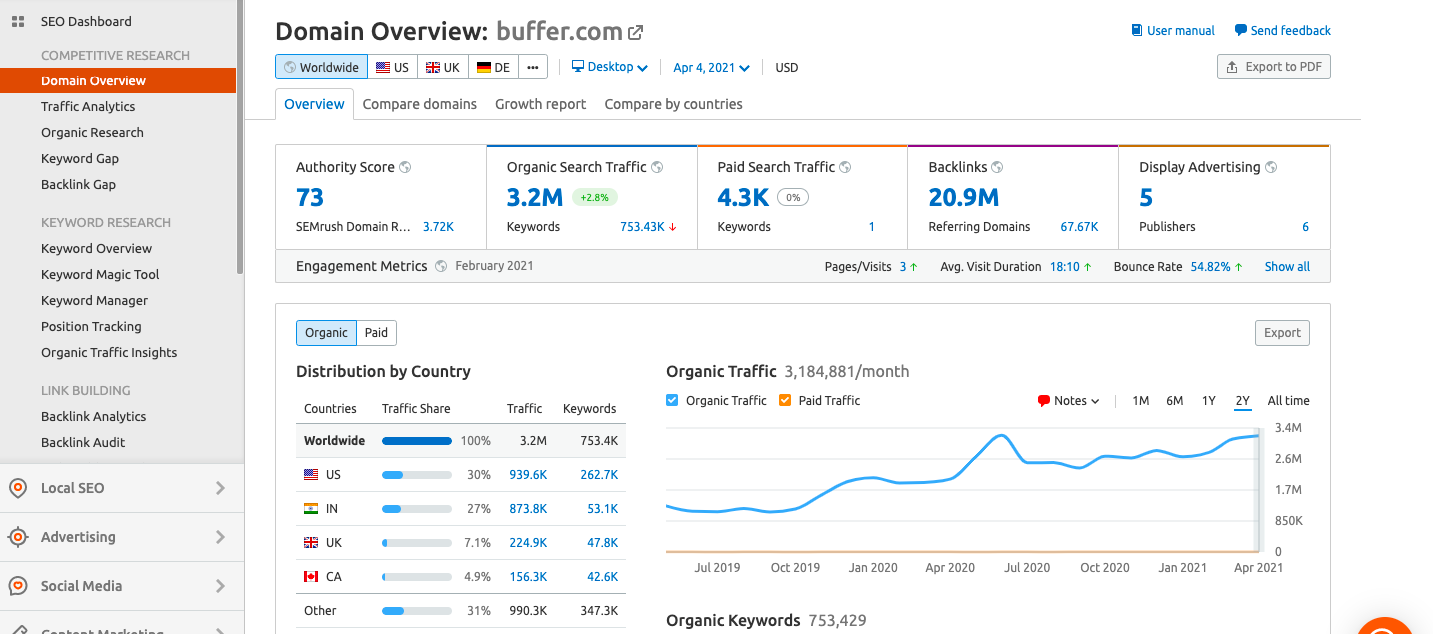Click the globe icon beside Organic Search Traffic
The image size is (1433, 634).
click(657, 167)
